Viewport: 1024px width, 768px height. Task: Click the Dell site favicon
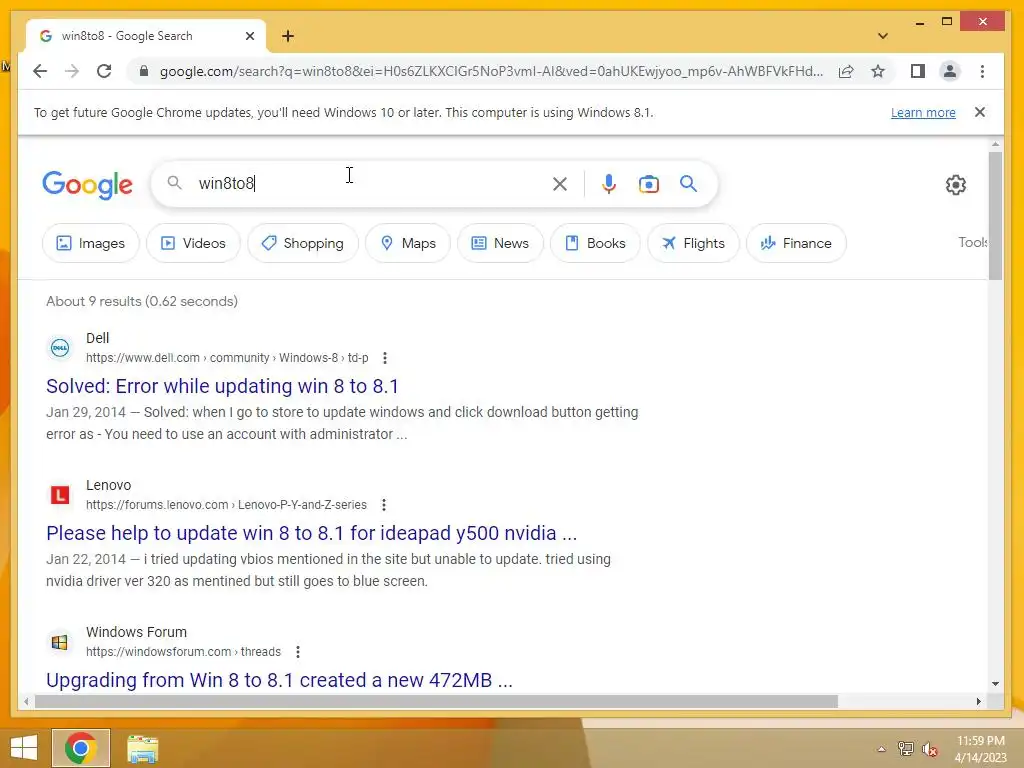[60, 348]
